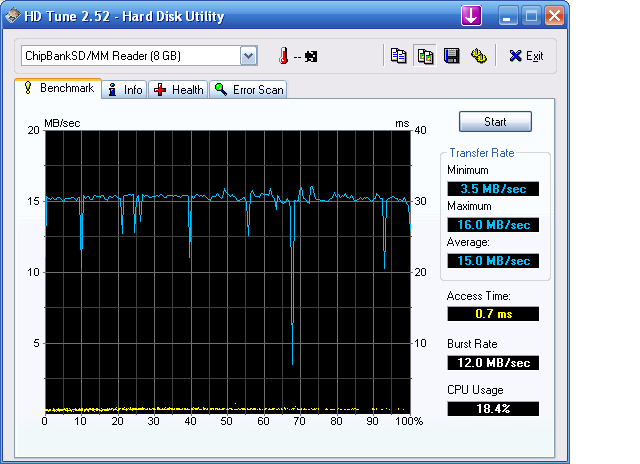Click the ms axis label on graph

(x=402, y=123)
